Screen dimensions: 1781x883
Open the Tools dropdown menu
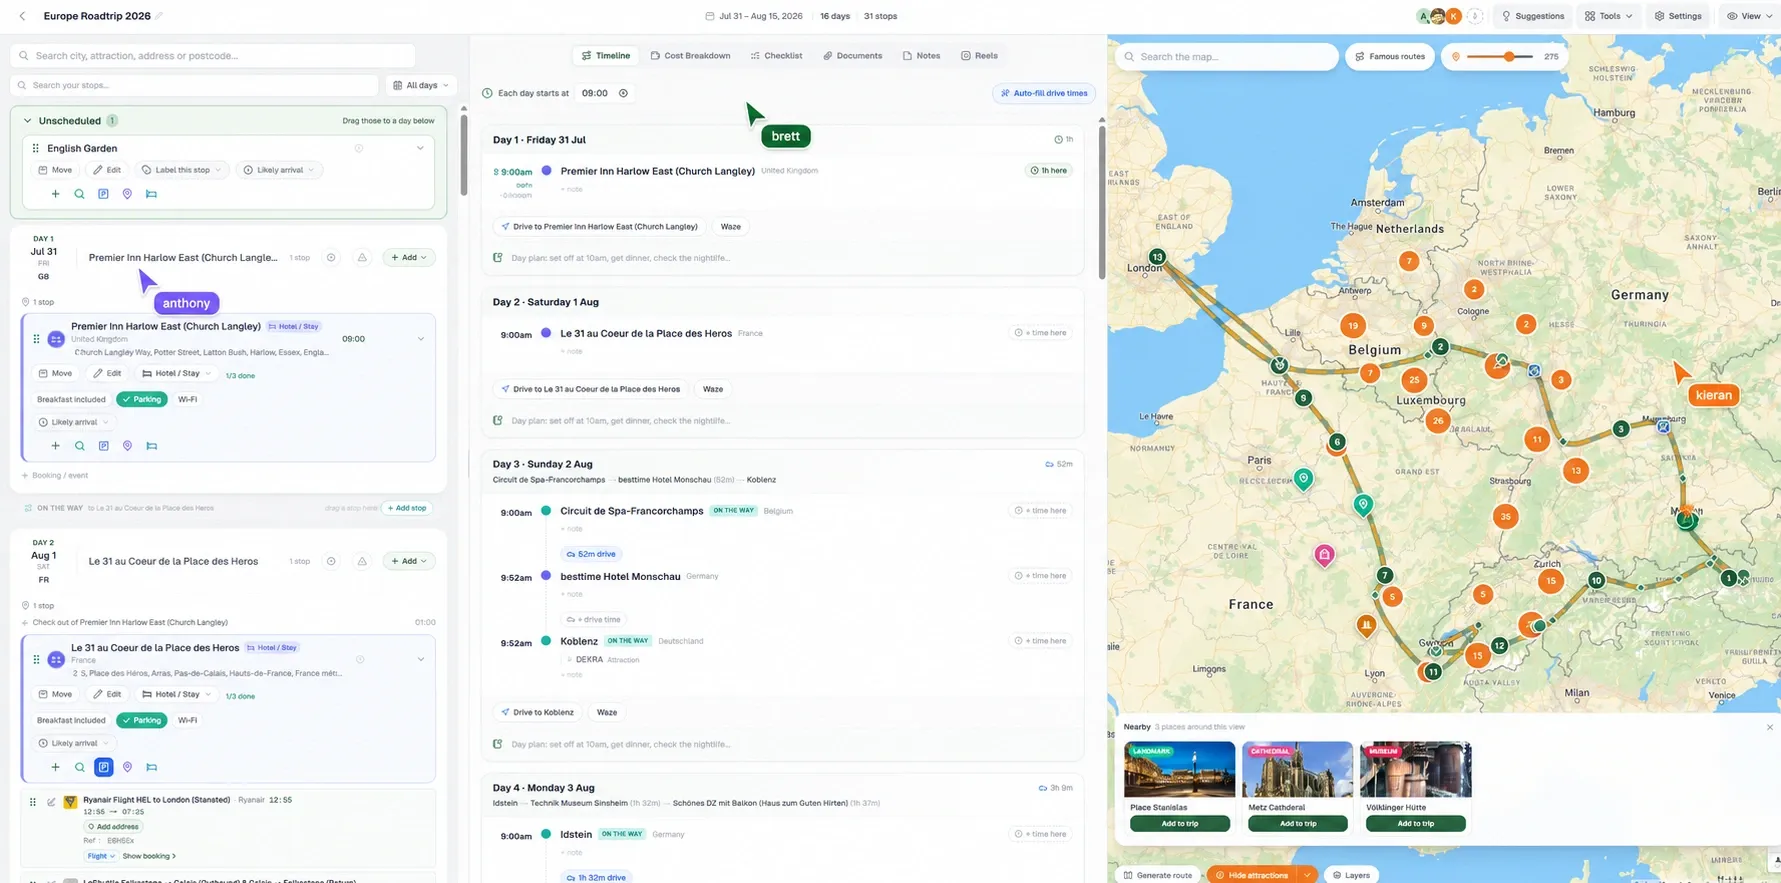point(1608,16)
